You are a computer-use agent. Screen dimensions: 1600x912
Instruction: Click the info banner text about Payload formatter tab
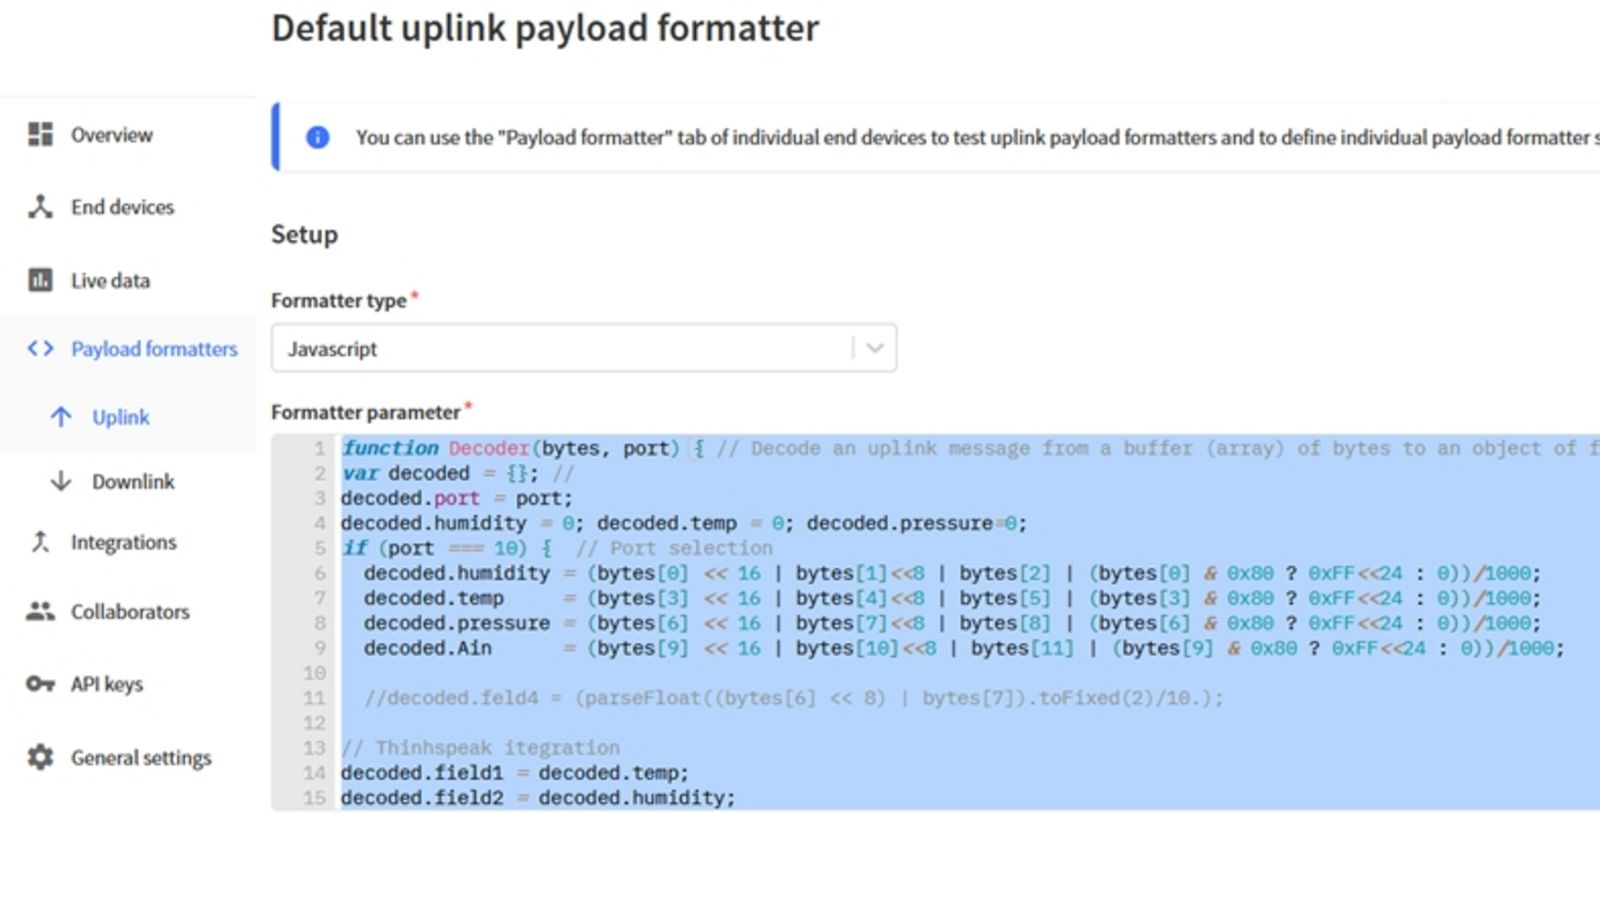(x=976, y=137)
